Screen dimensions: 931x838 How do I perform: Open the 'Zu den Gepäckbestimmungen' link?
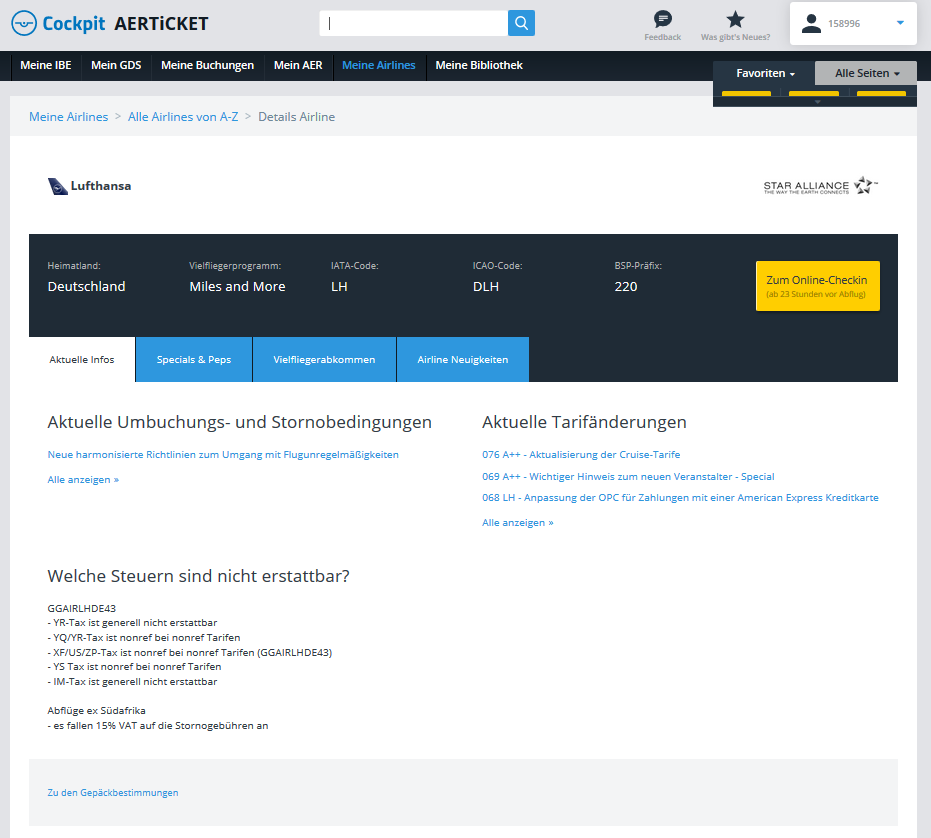113,792
